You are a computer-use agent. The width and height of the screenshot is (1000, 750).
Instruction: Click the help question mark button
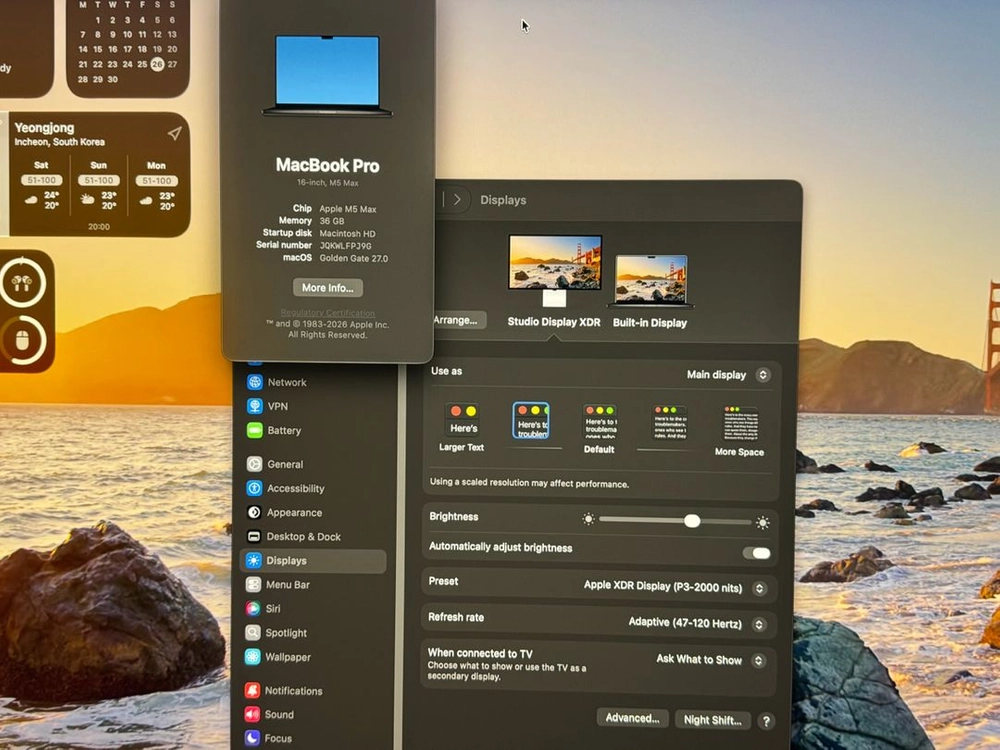(x=766, y=721)
